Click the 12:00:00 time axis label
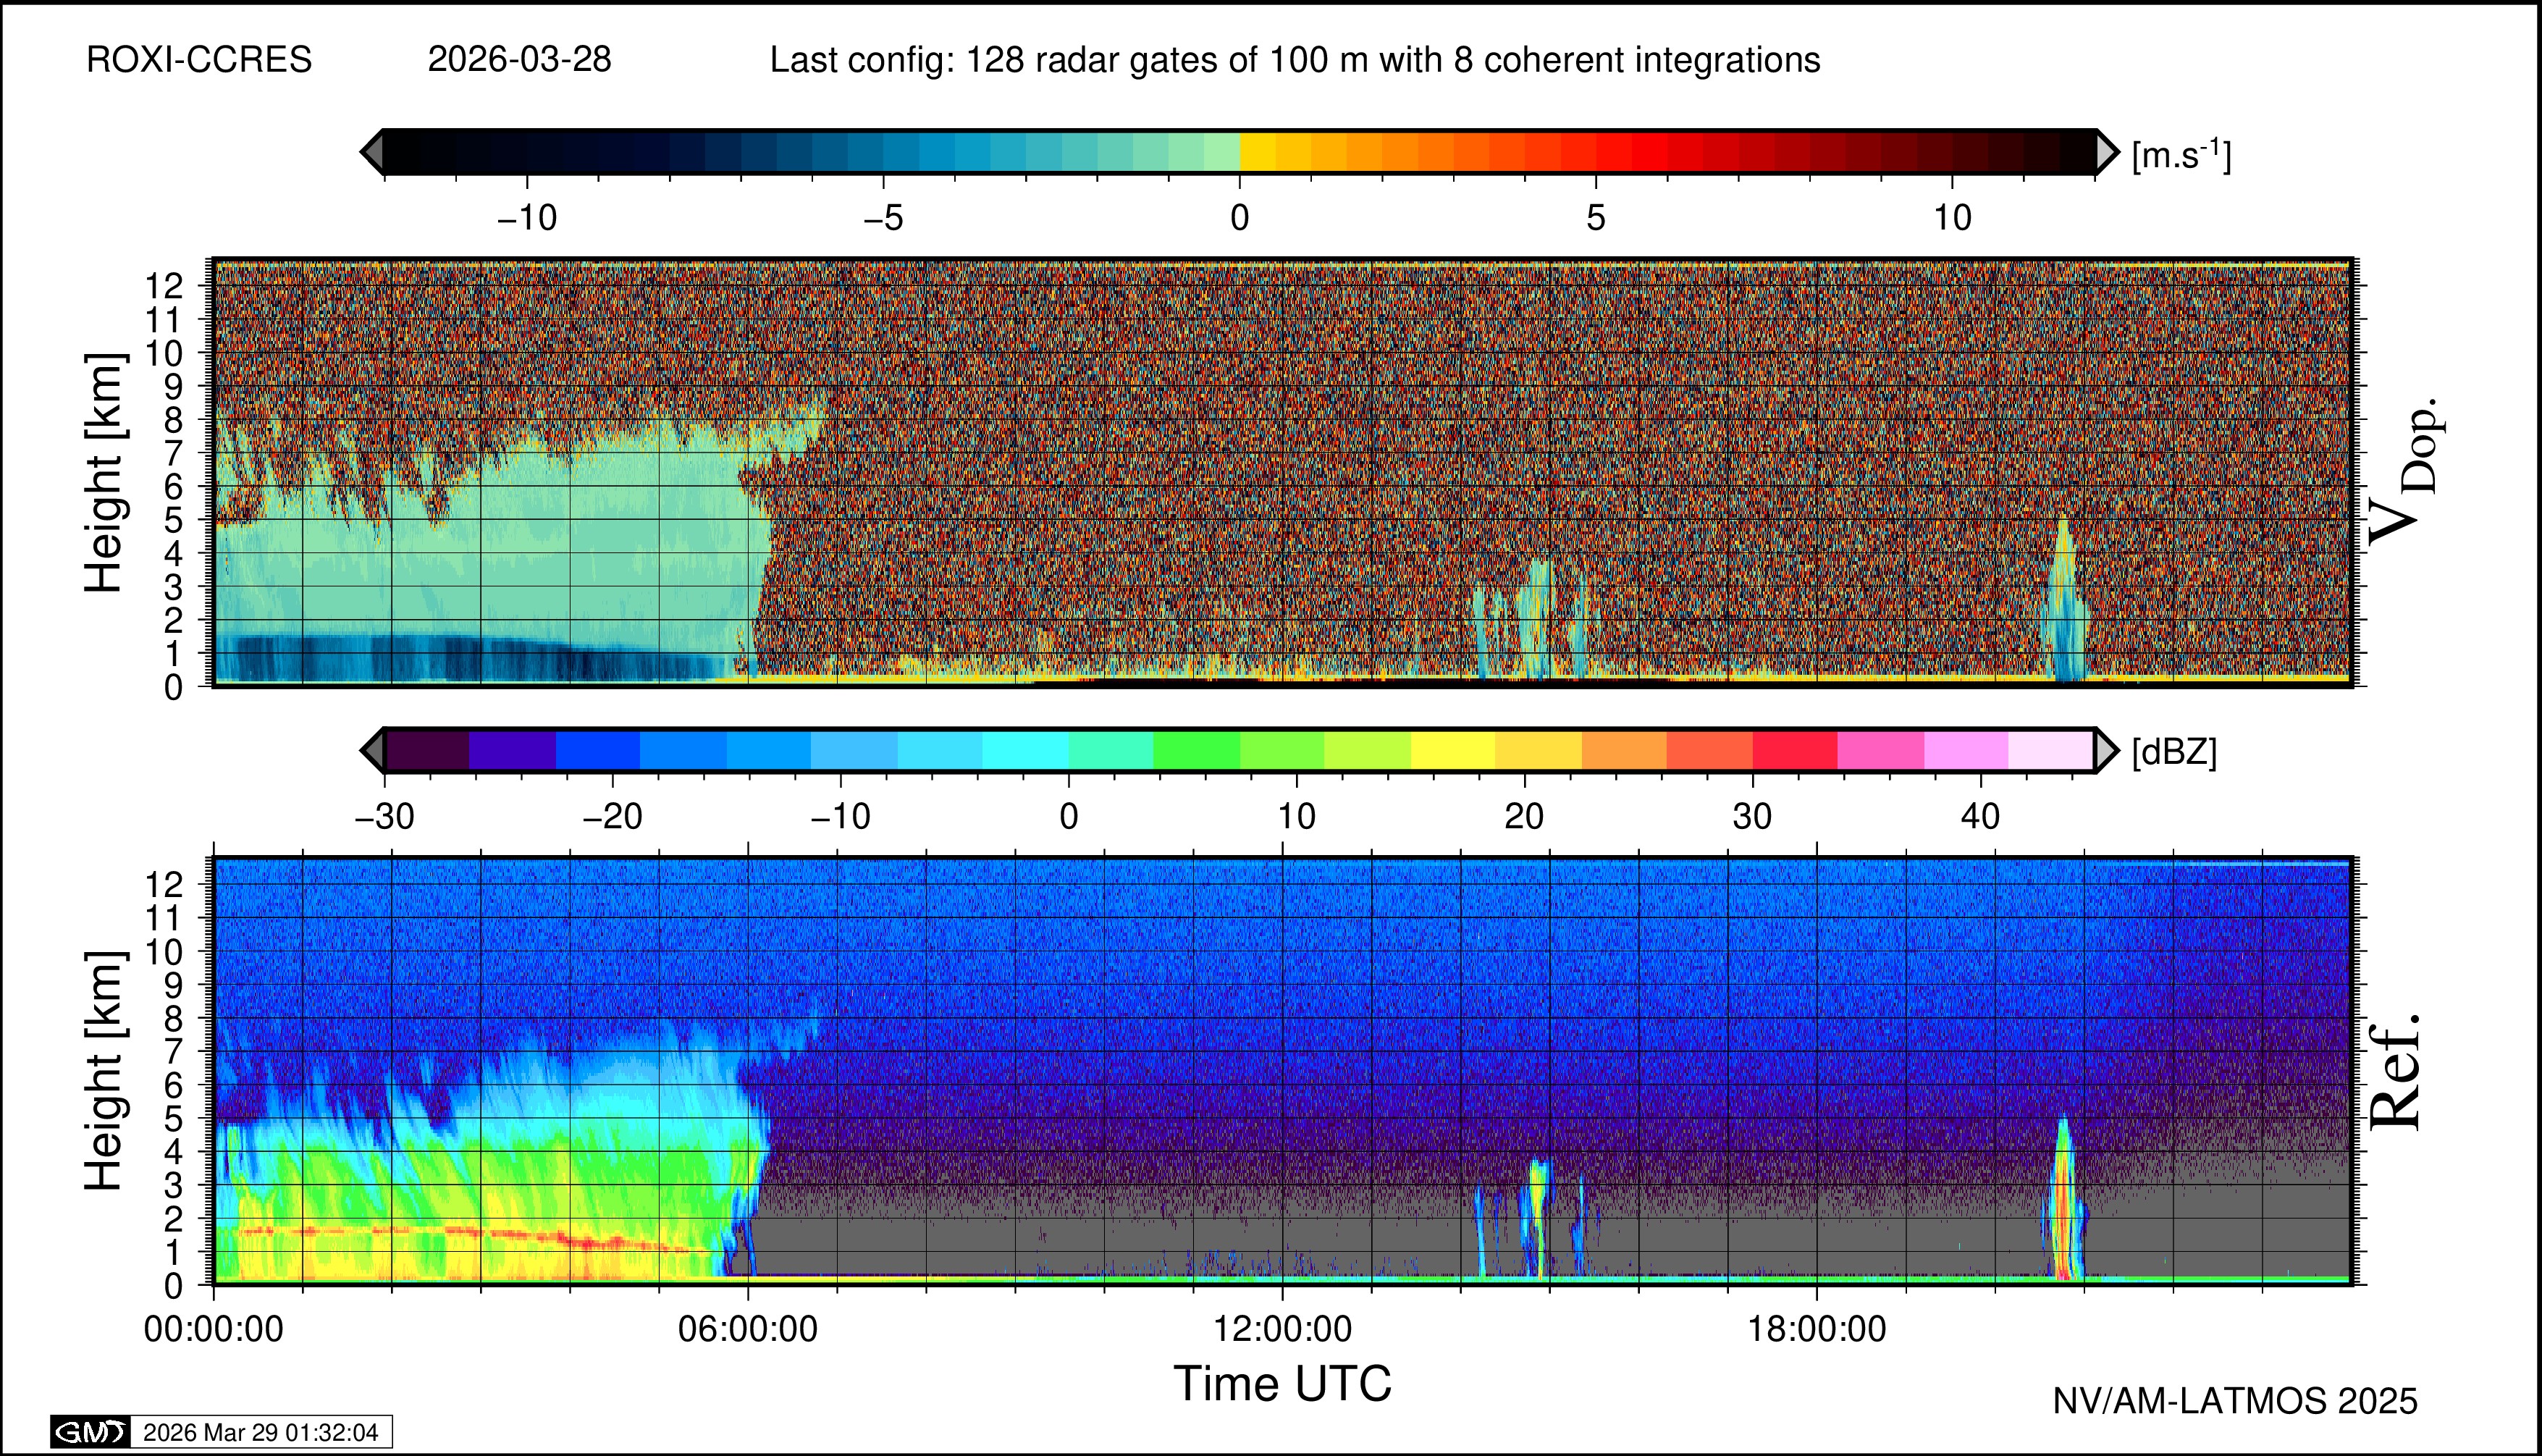Screen dimensions: 2542x1456 pos(1282,1329)
